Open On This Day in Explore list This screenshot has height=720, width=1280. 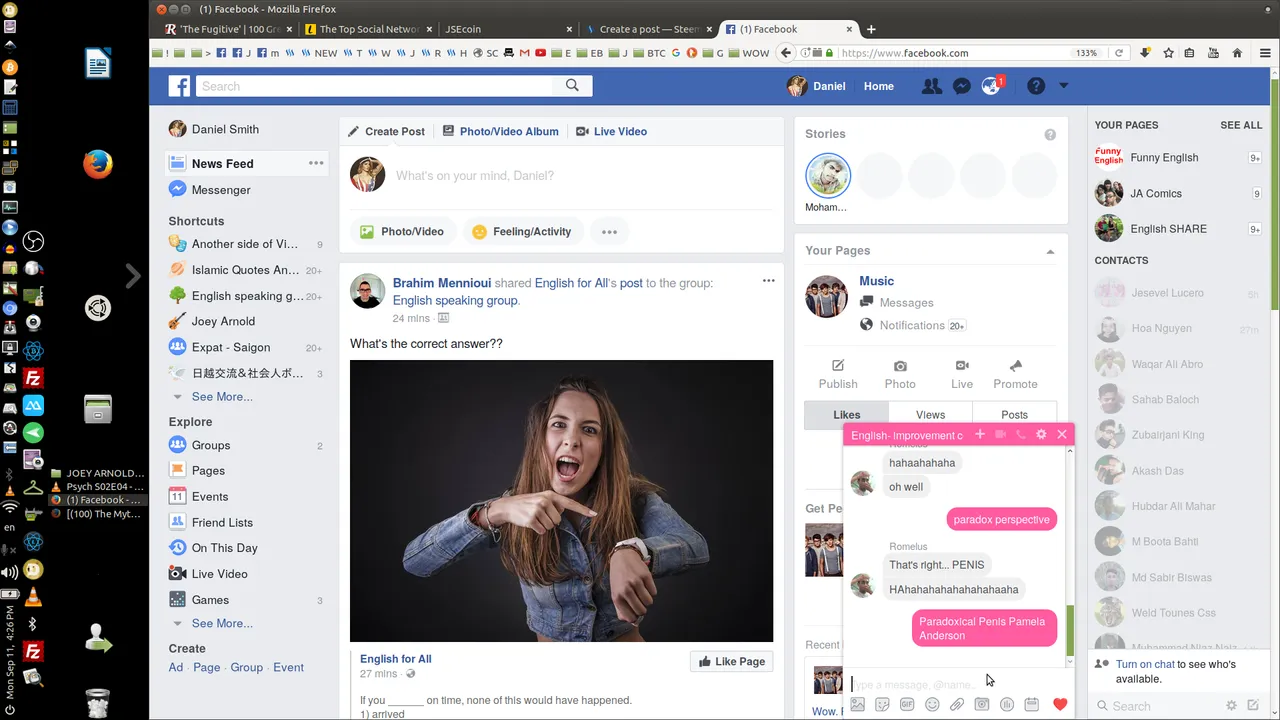point(224,548)
